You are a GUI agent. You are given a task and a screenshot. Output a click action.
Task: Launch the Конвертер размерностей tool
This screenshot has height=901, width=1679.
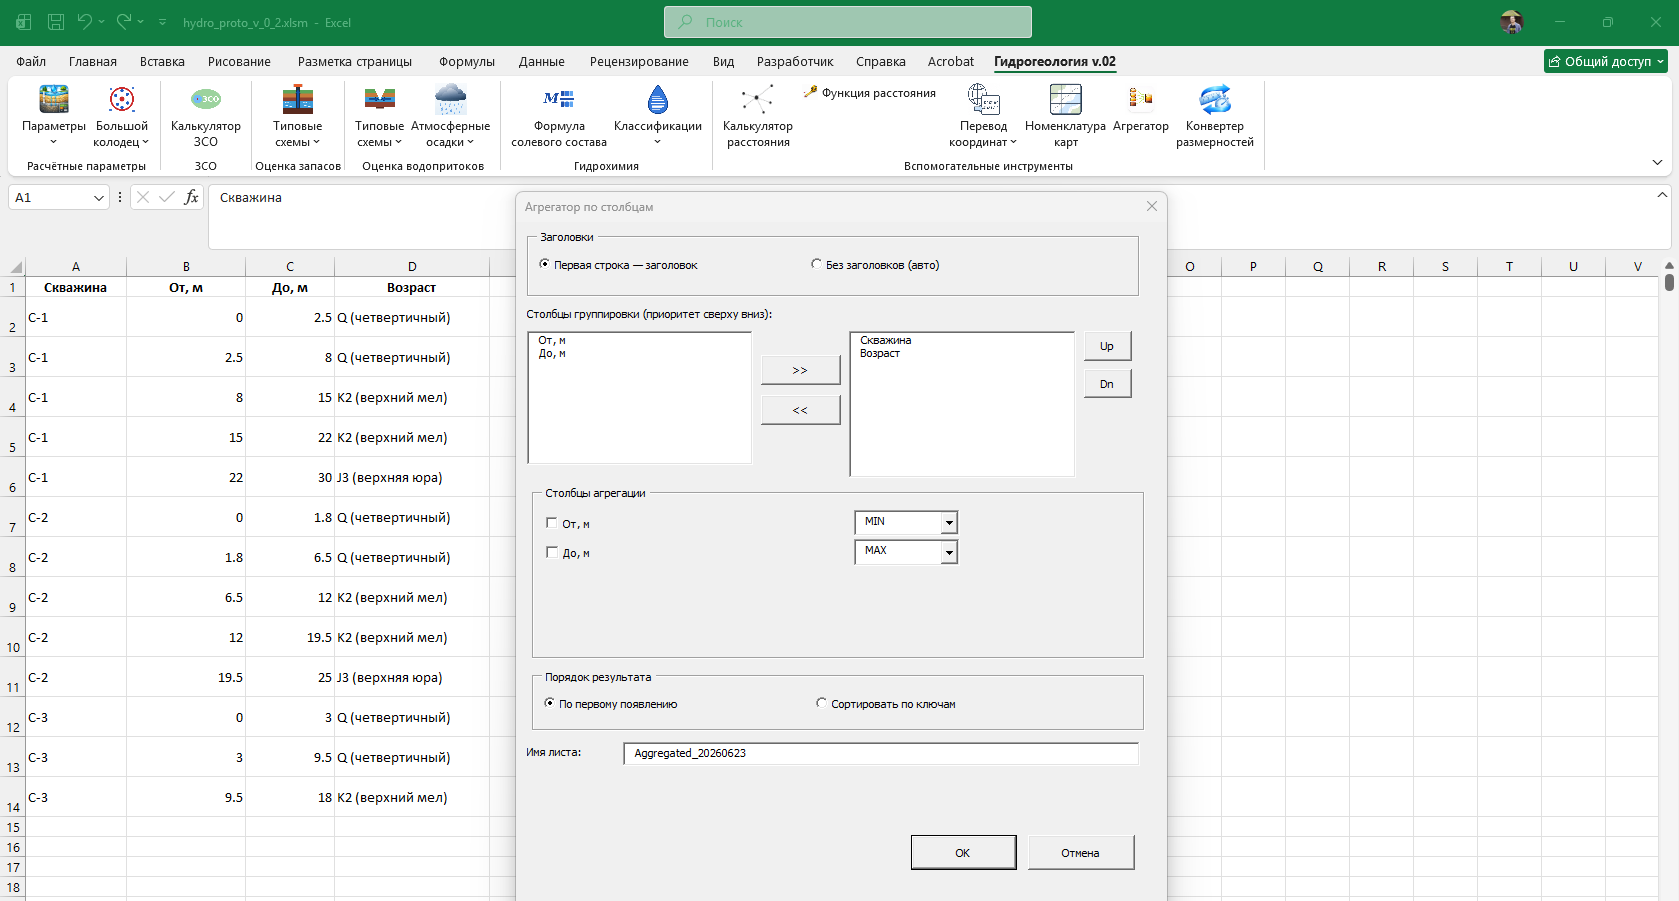coord(1215,100)
